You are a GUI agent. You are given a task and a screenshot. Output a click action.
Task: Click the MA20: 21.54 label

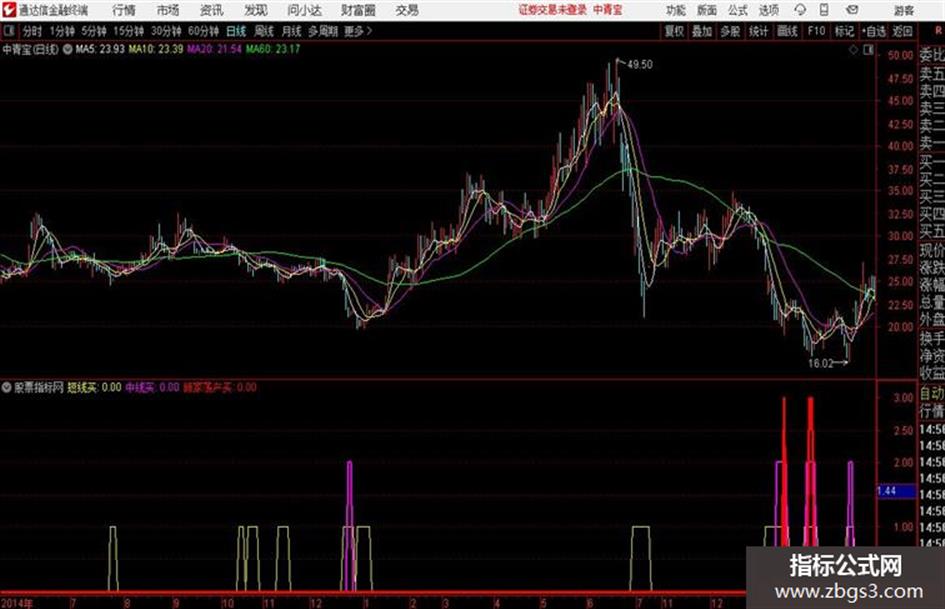pyautogui.click(x=215, y=49)
